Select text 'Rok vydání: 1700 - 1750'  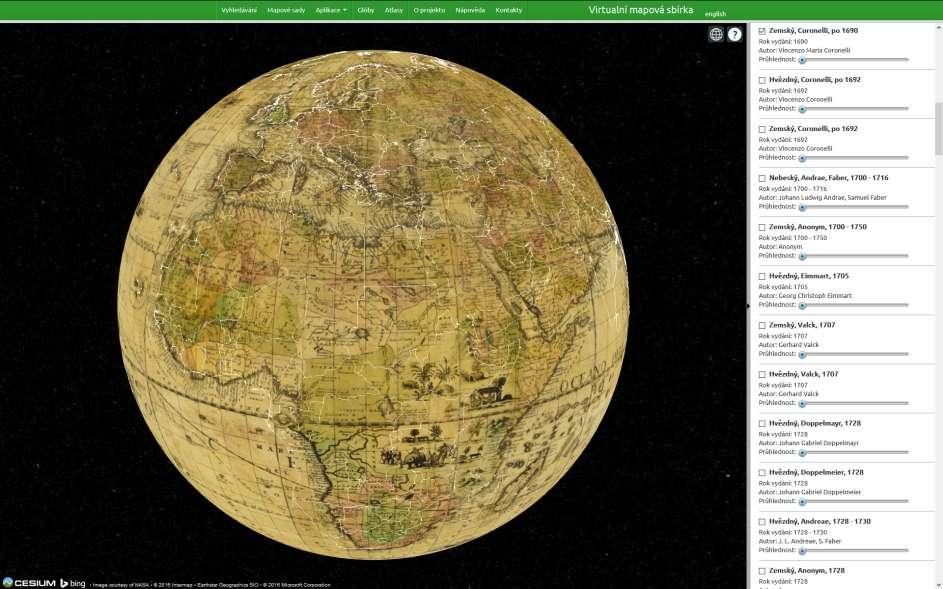click(x=793, y=238)
